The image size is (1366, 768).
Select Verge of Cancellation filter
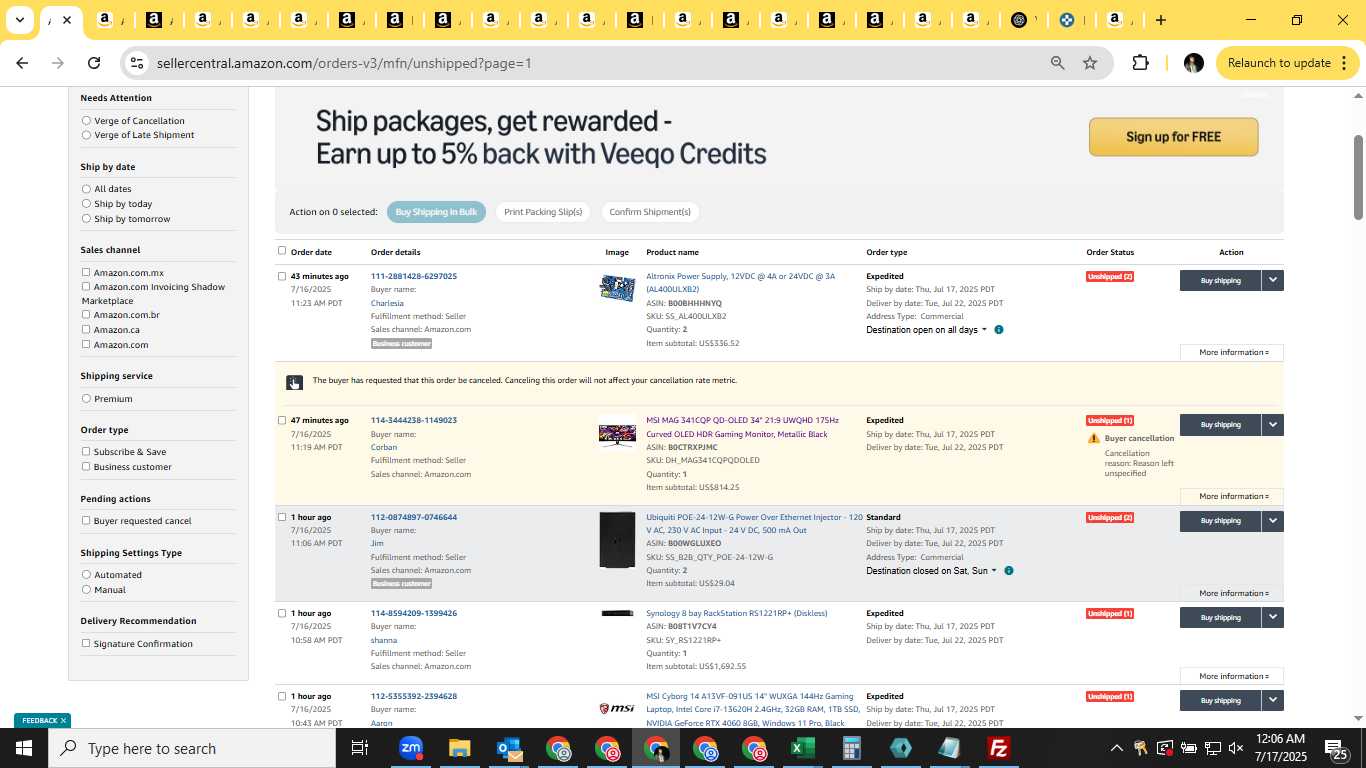pos(86,121)
